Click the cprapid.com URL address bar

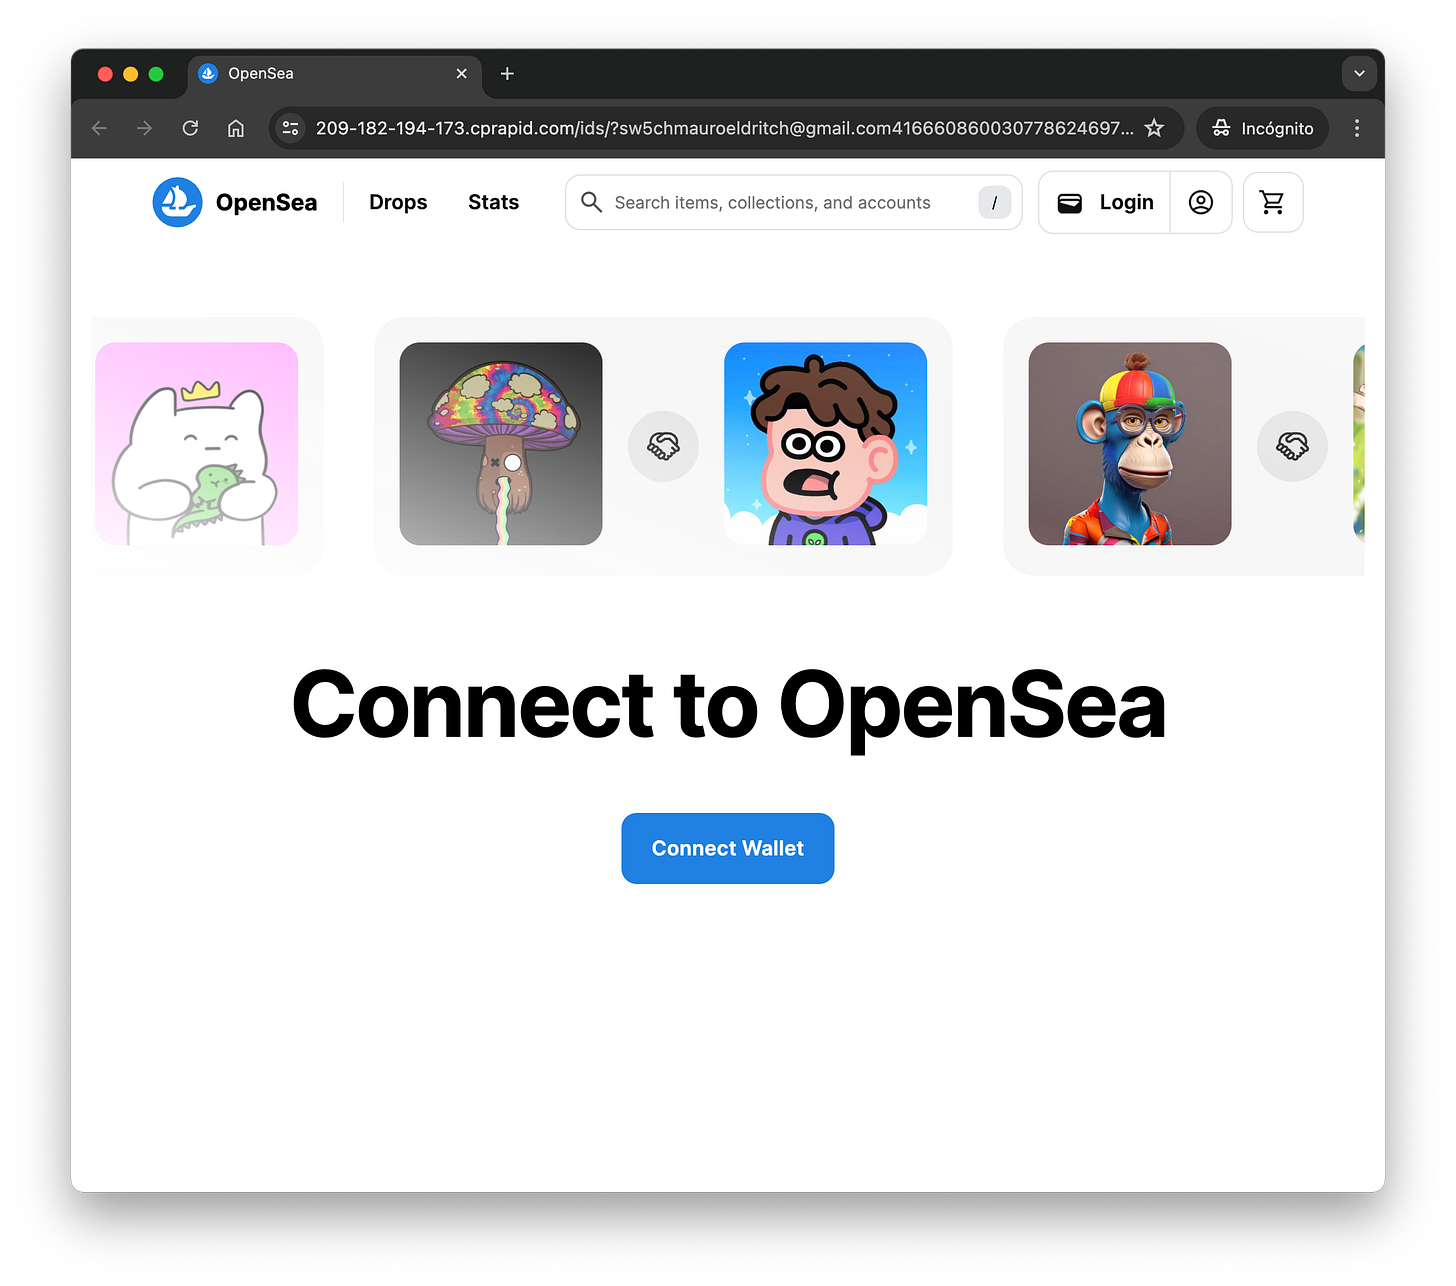pyautogui.click(x=725, y=128)
